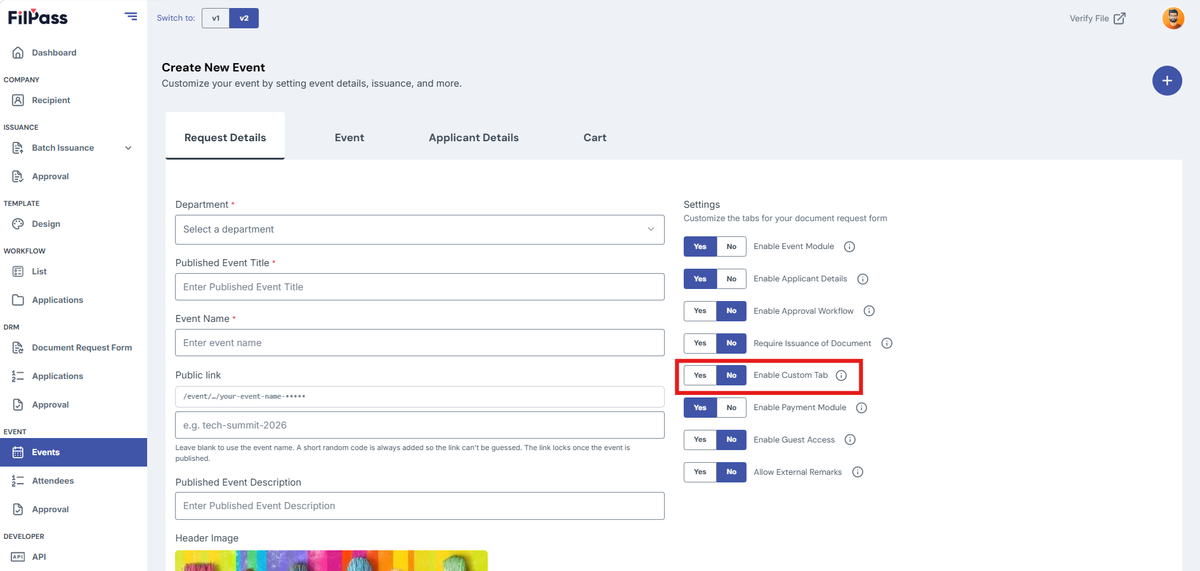Click the Issuance Approval document icon
The height and width of the screenshot is (571, 1200).
coord(18,176)
